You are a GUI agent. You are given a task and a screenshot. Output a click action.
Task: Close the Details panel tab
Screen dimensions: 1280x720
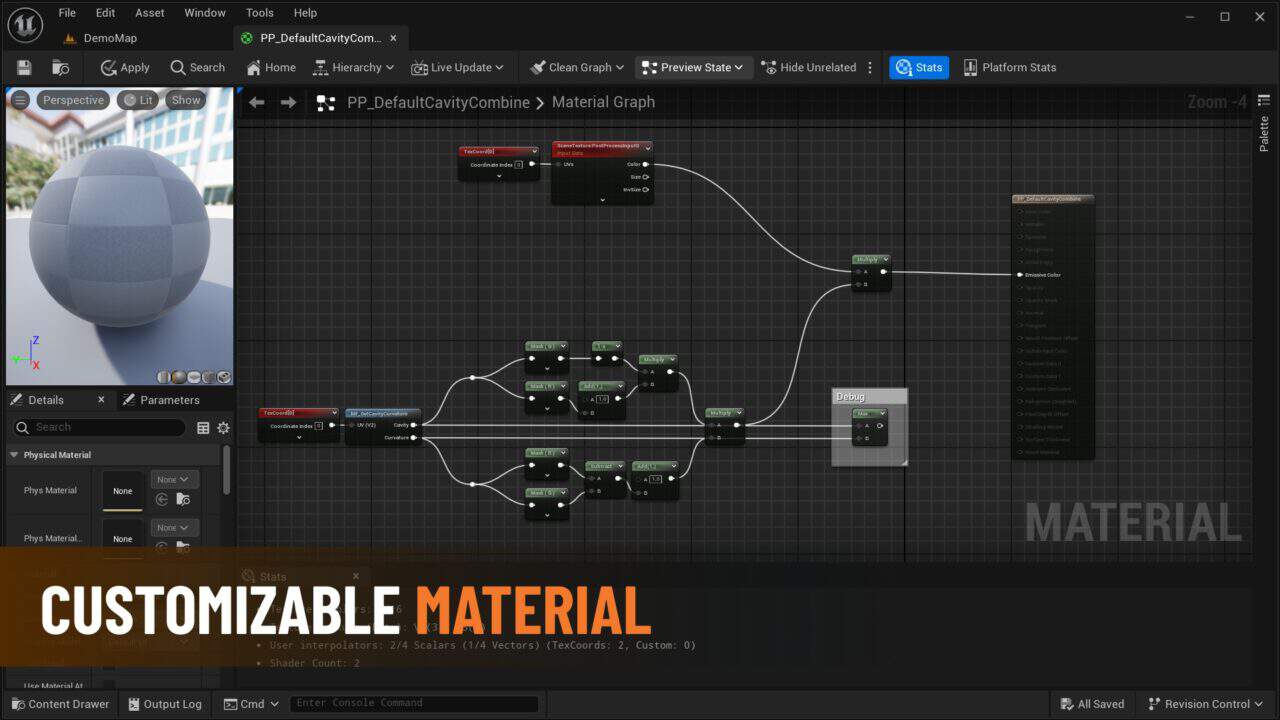[101, 400]
